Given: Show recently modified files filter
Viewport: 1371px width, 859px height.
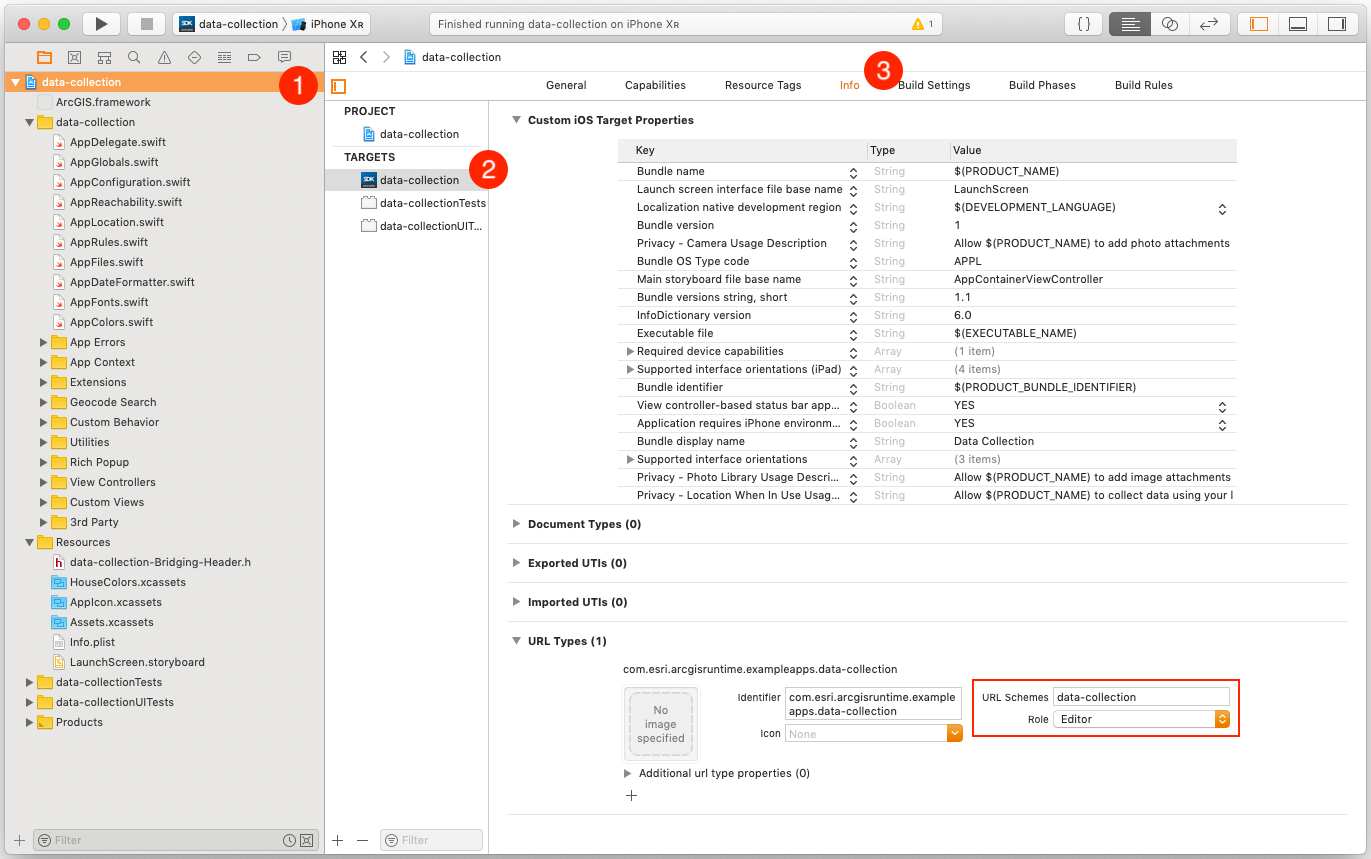Looking at the screenshot, I should tap(289, 840).
